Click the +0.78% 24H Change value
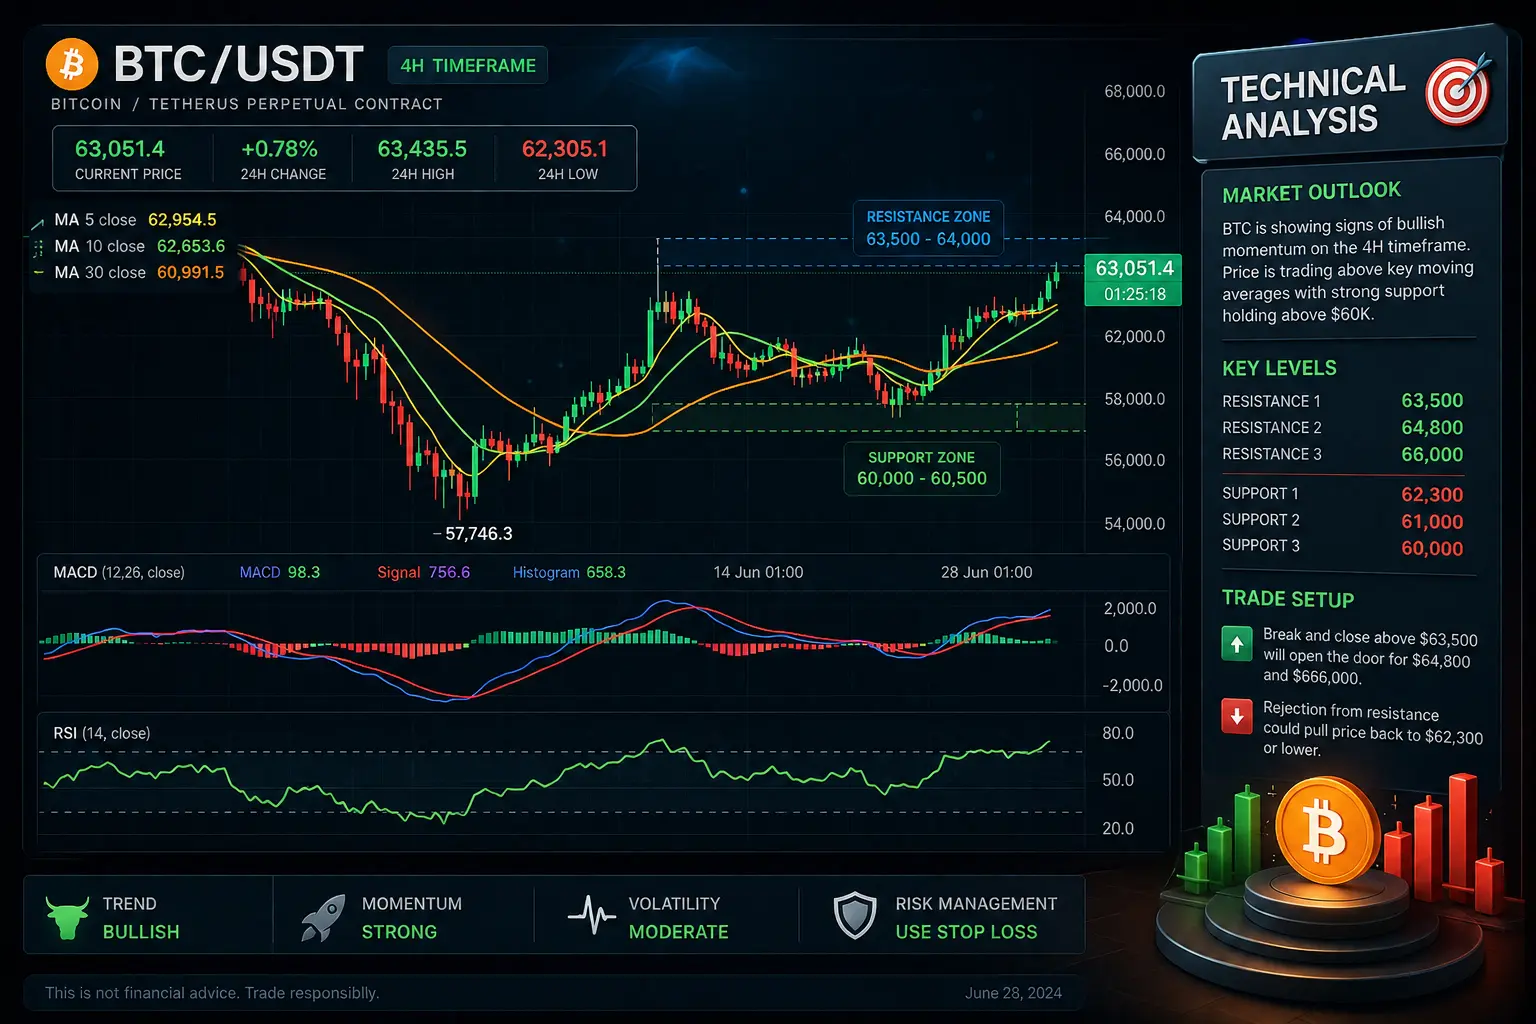Image resolution: width=1536 pixels, height=1024 pixels. point(279,149)
